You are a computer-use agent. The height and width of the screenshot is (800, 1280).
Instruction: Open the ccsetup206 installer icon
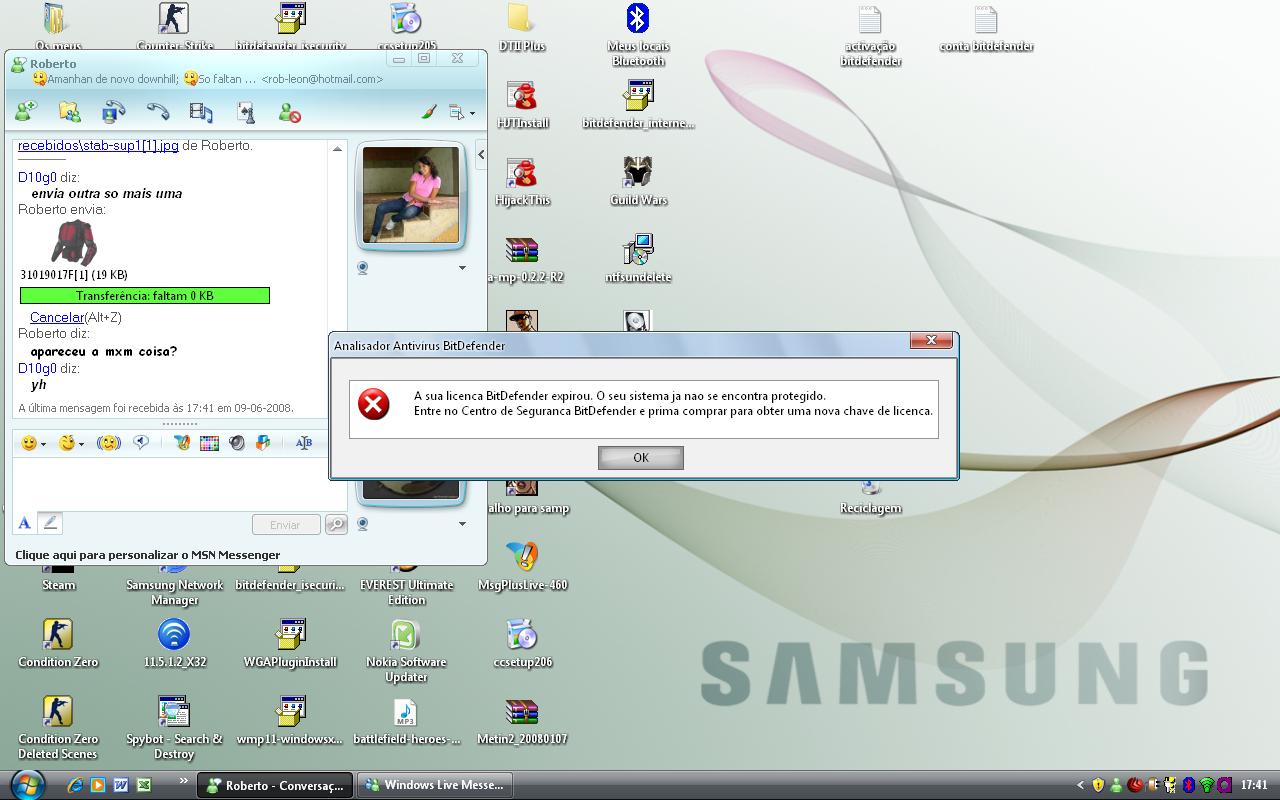click(x=522, y=643)
